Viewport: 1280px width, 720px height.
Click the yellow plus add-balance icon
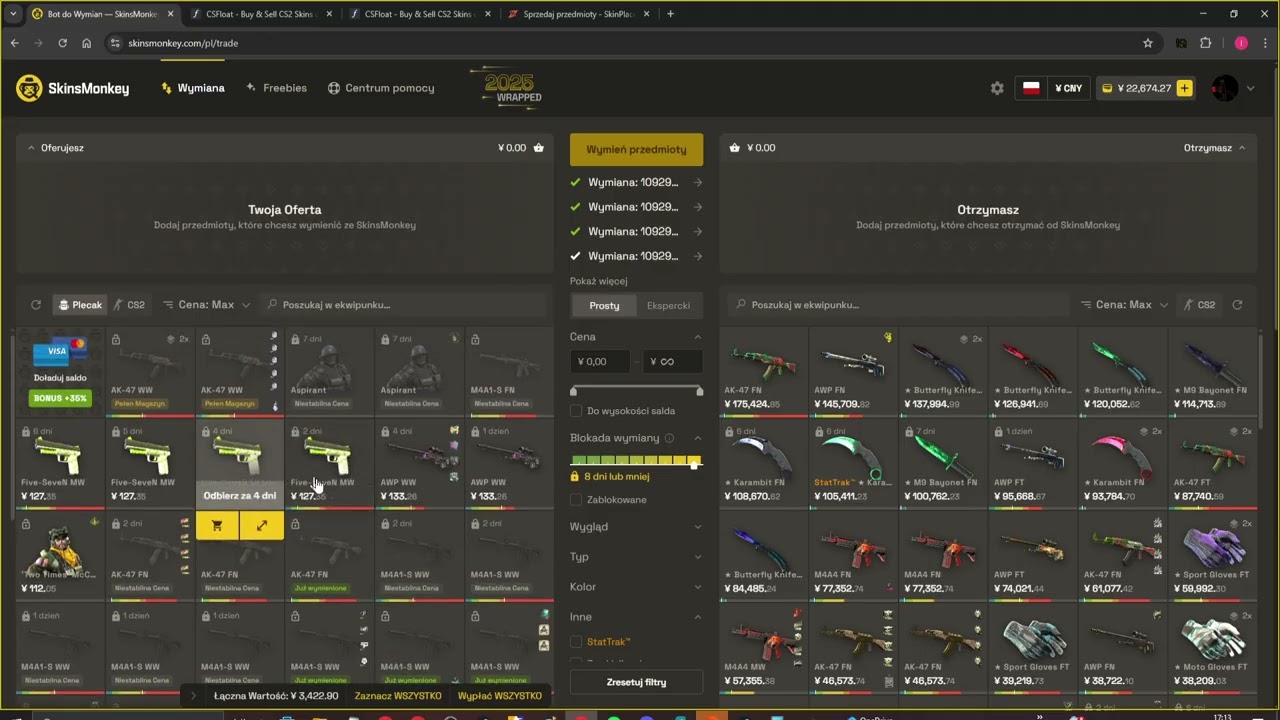click(1185, 88)
